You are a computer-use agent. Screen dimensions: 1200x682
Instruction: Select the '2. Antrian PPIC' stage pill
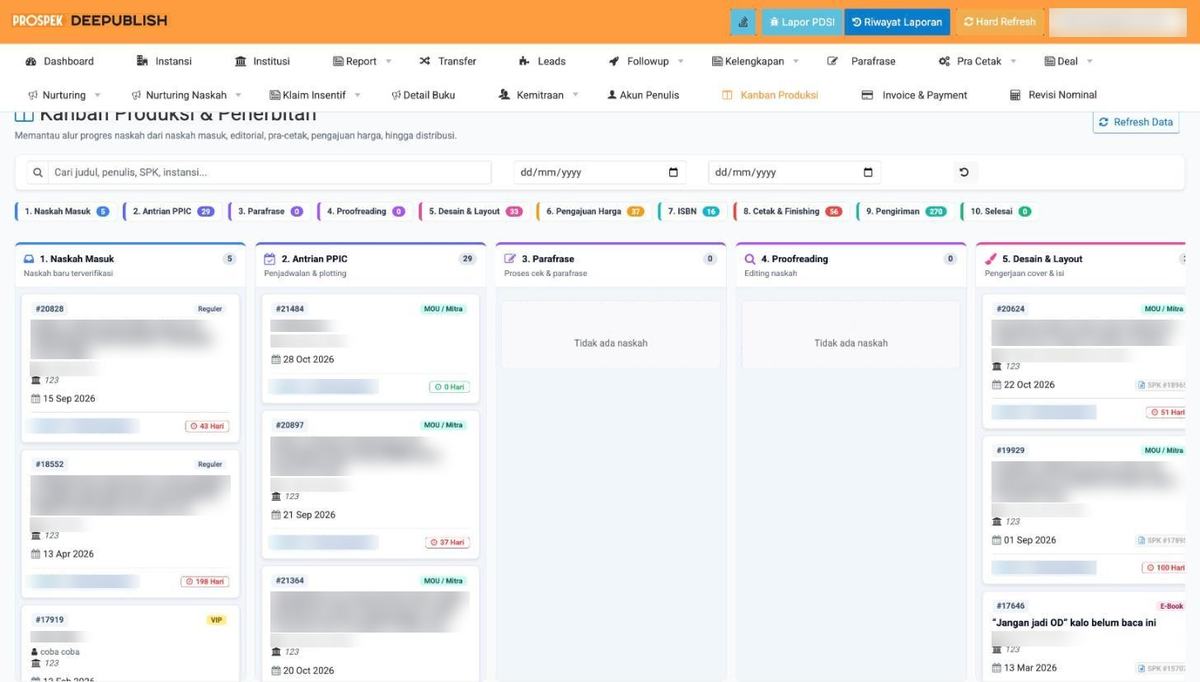171,212
